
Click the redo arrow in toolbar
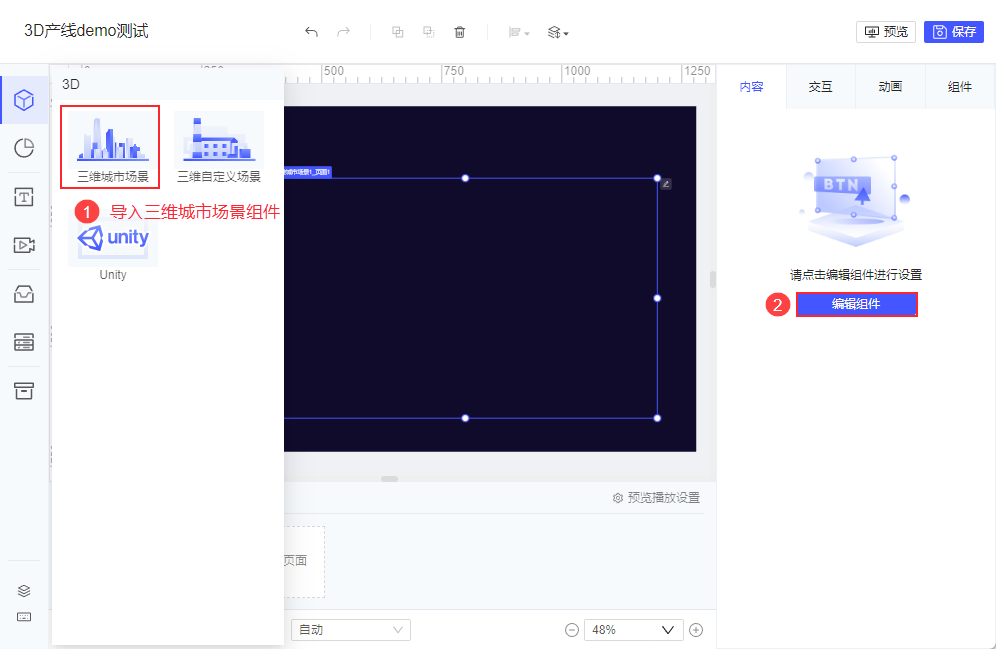tap(344, 32)
